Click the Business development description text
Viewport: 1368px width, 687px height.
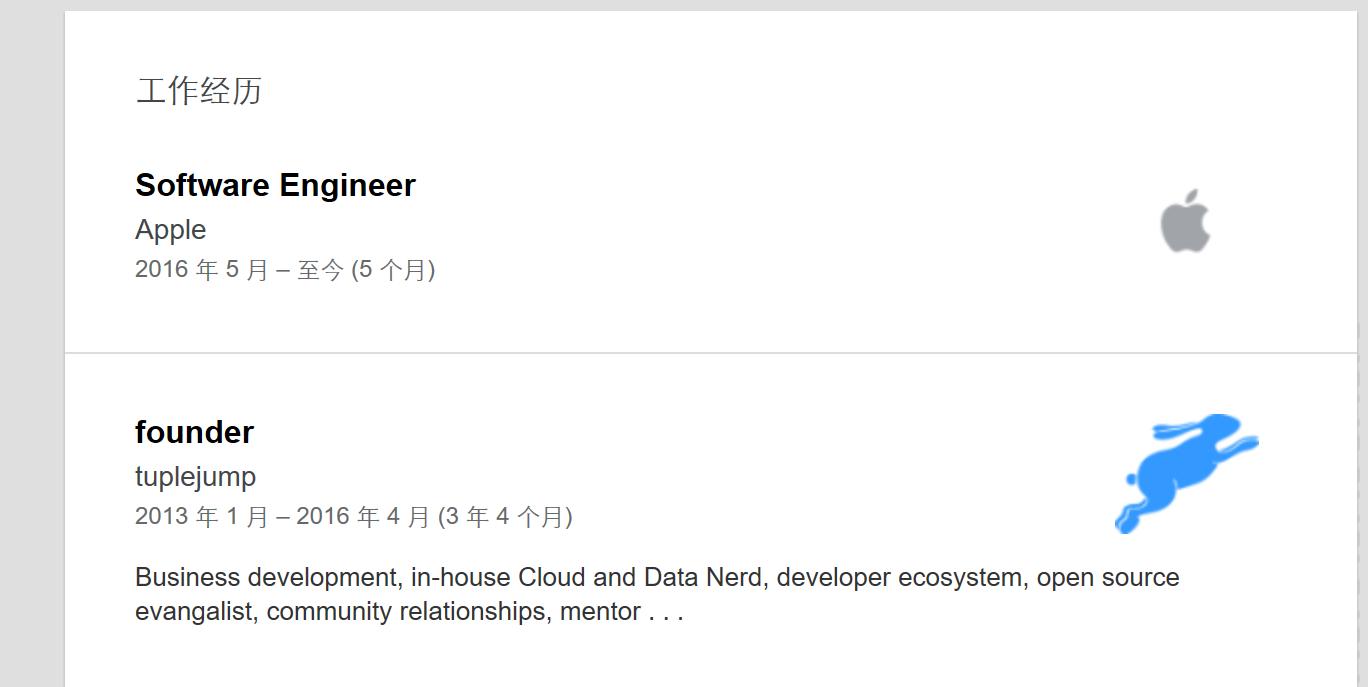[x=267, y=578]
